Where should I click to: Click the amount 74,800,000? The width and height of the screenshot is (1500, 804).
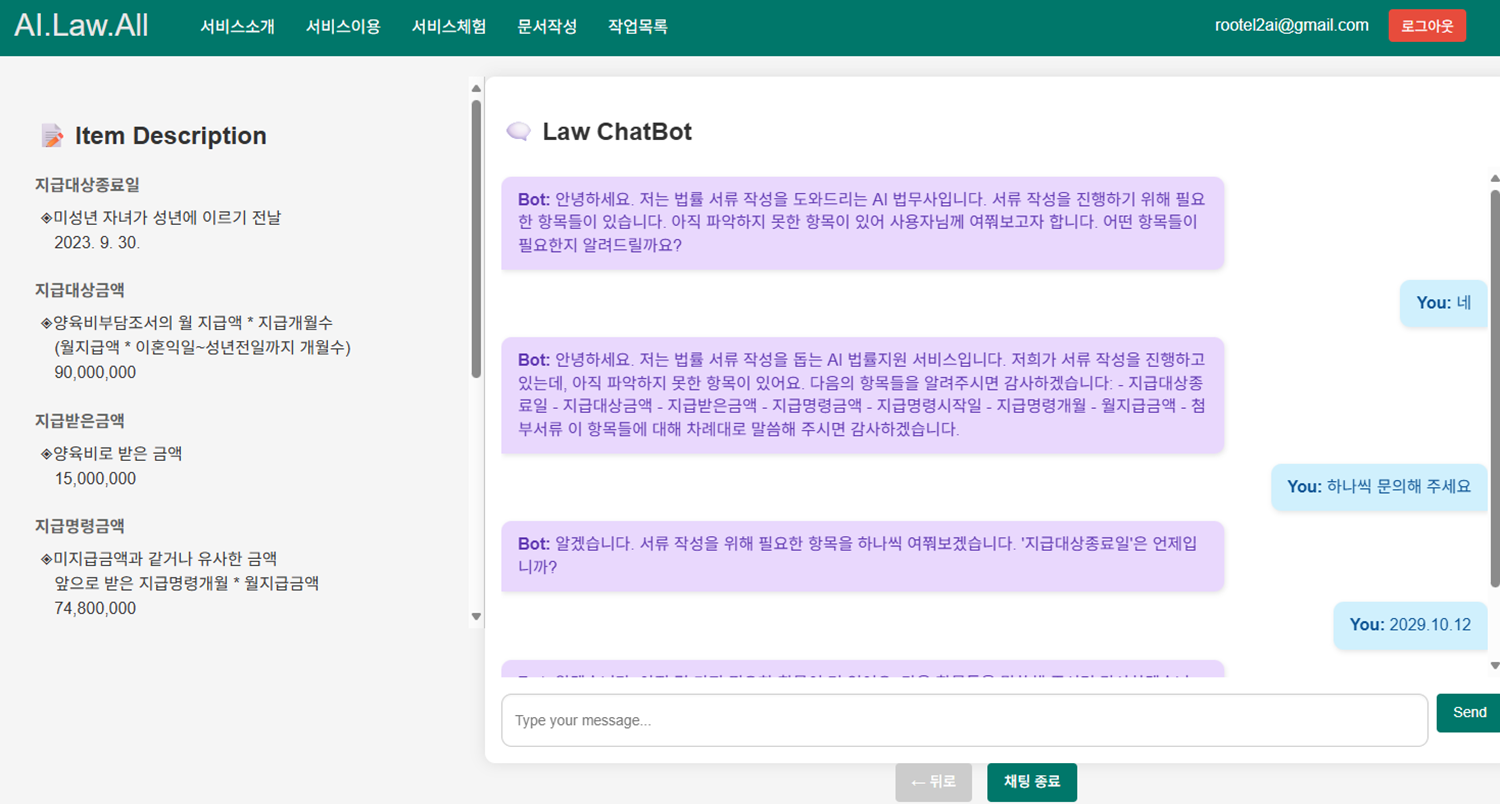[95, 608]
